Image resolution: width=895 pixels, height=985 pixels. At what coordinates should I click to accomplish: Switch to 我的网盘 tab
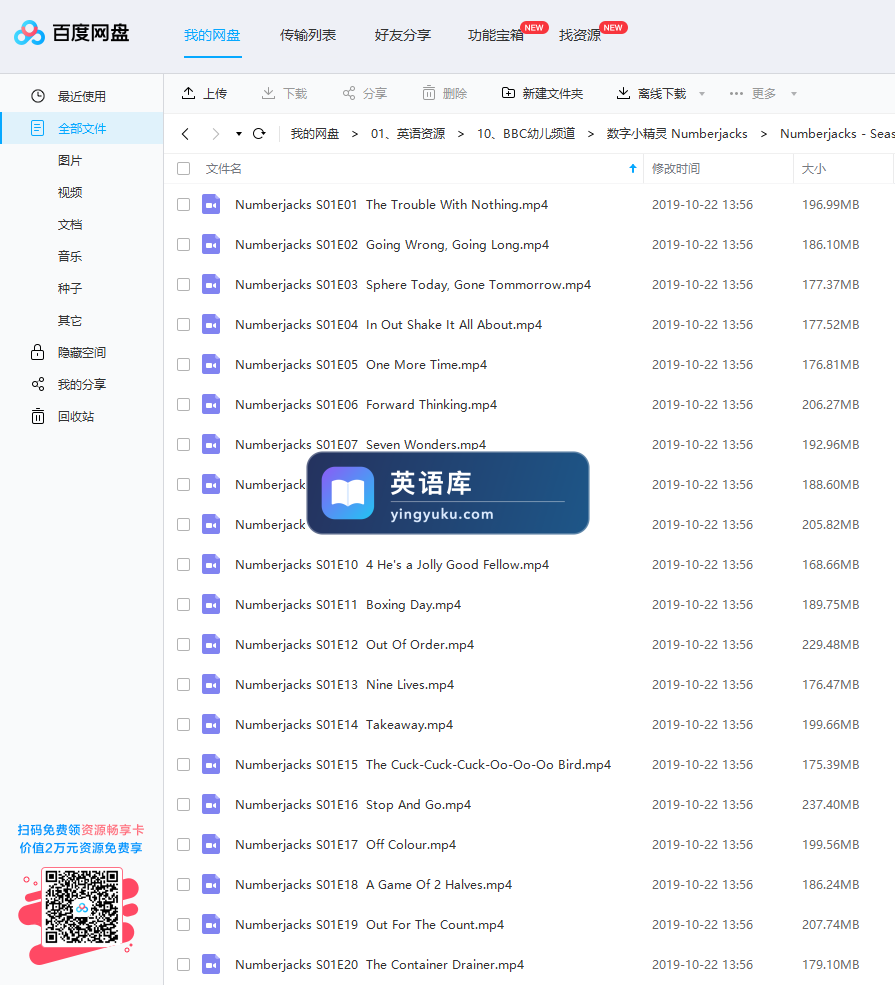212,35
